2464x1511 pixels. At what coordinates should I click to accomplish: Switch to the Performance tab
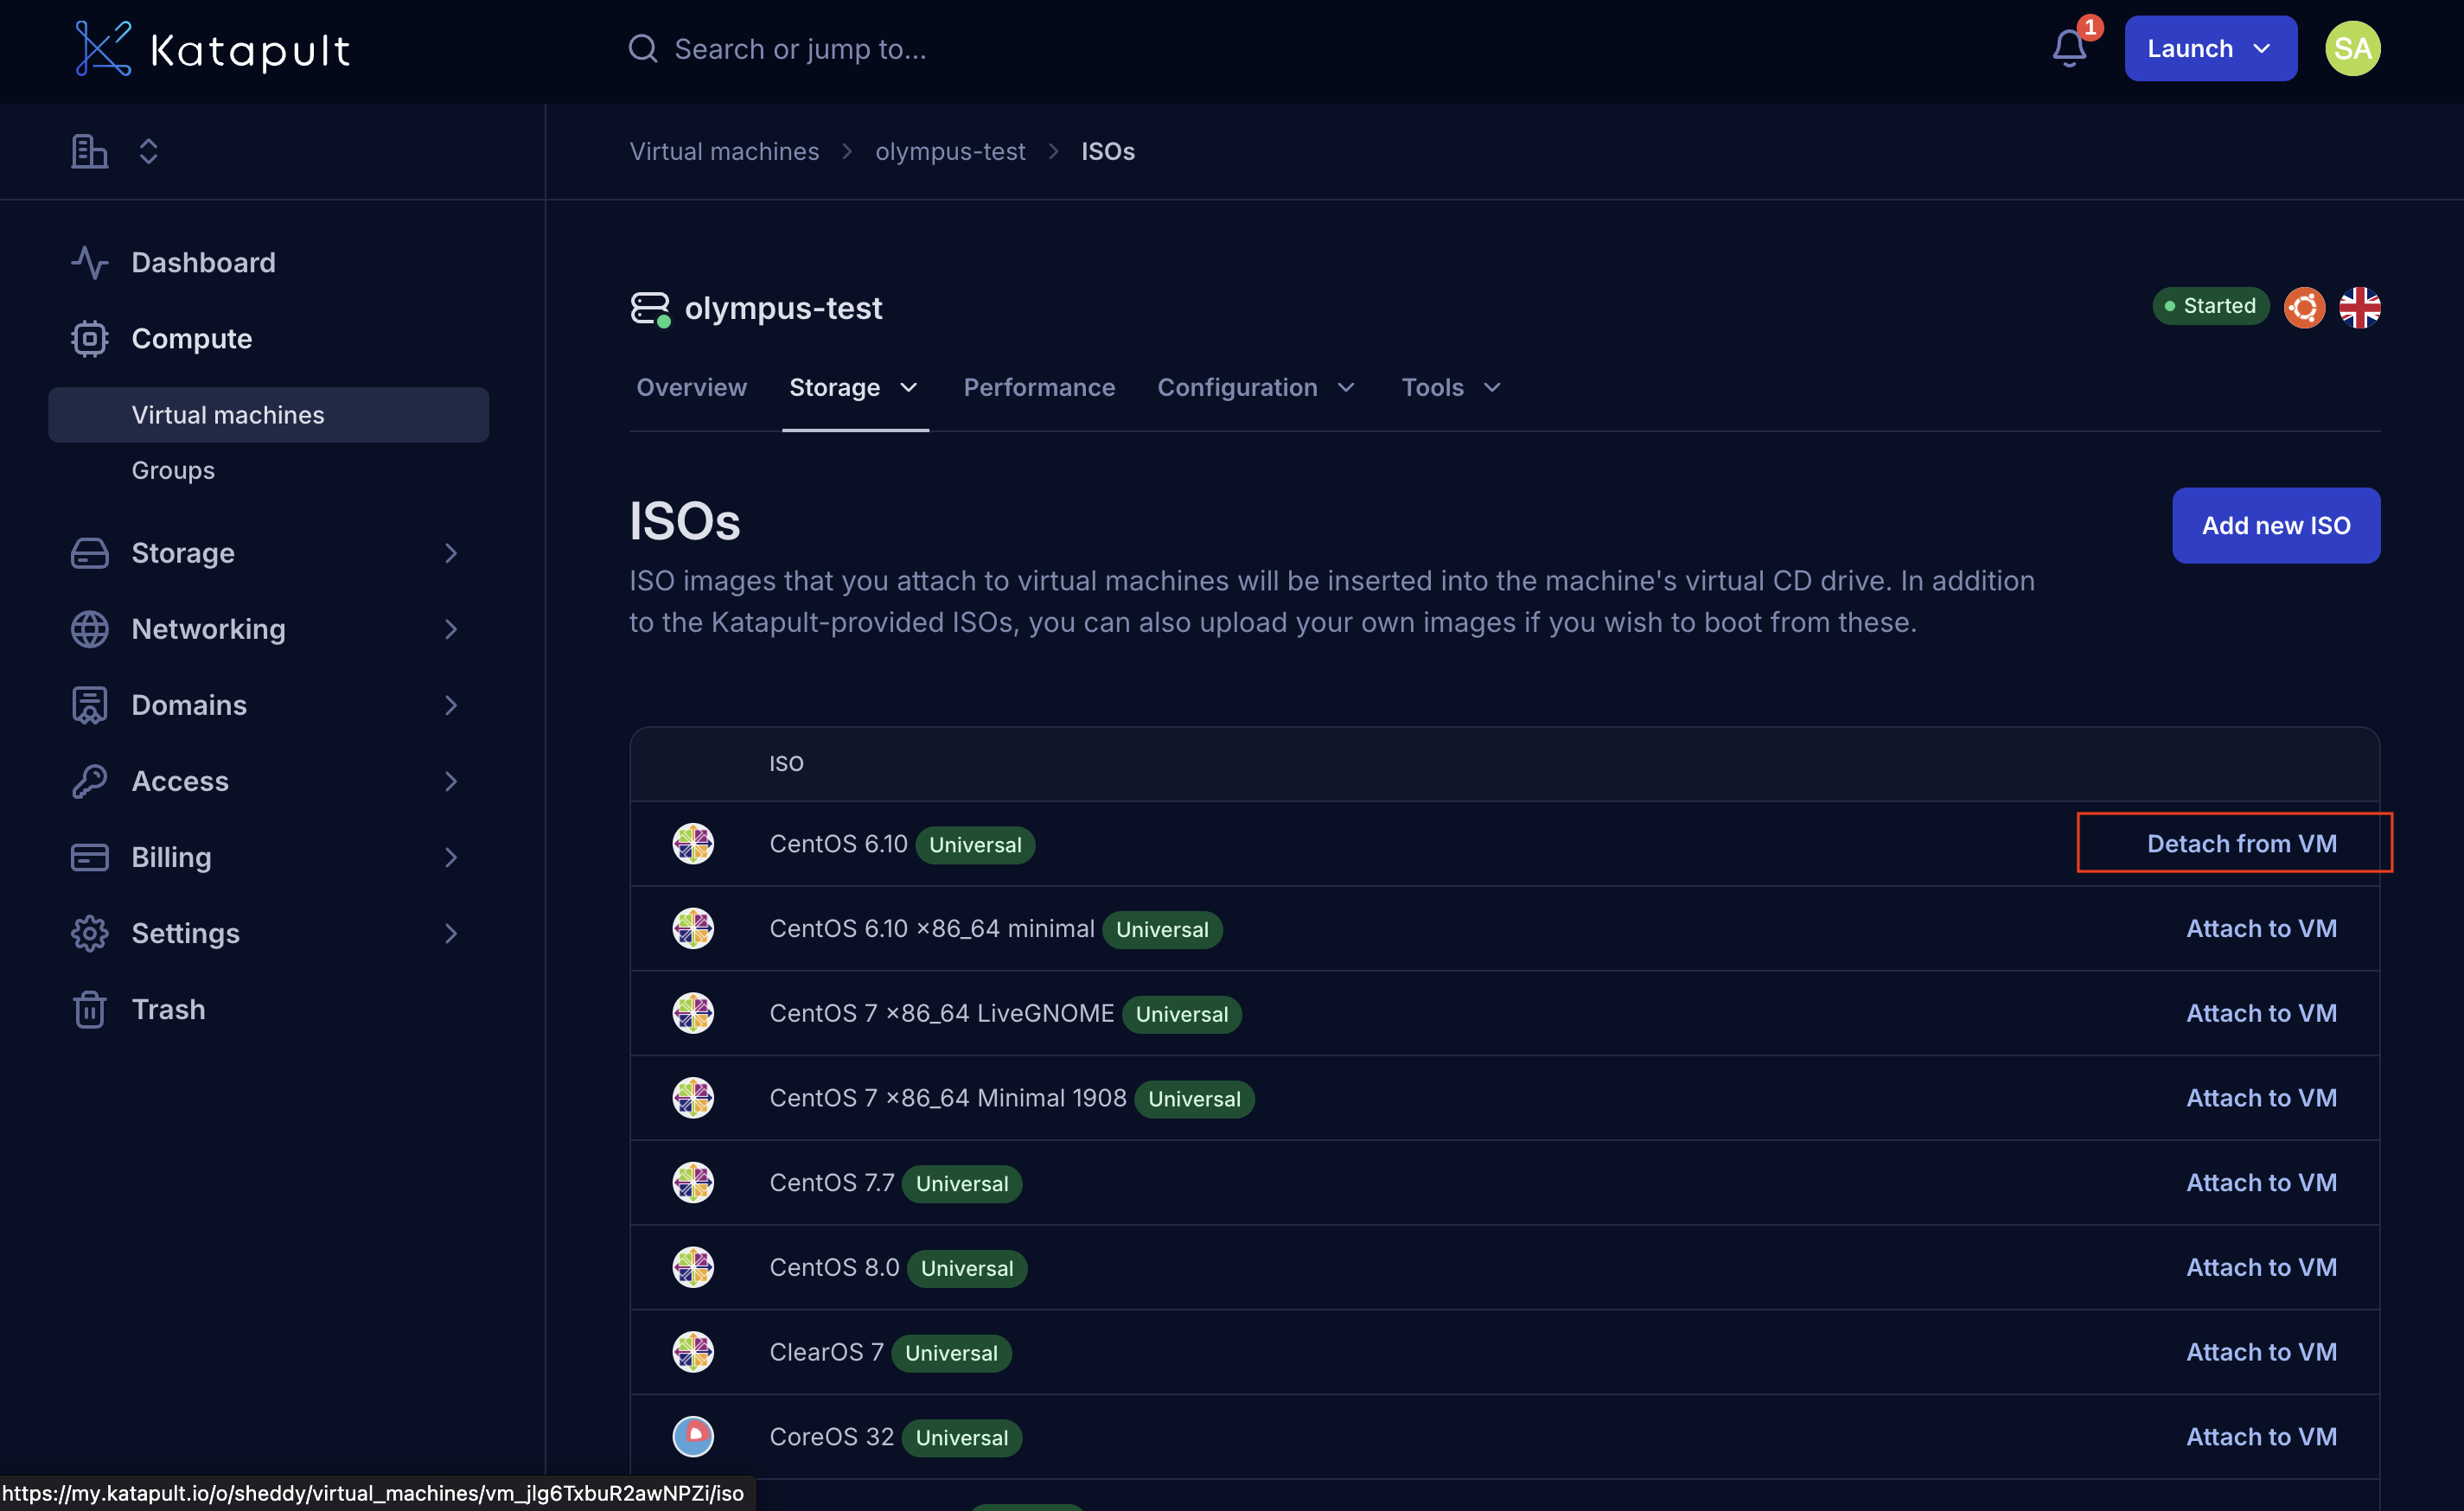[x=1039, y=387]
